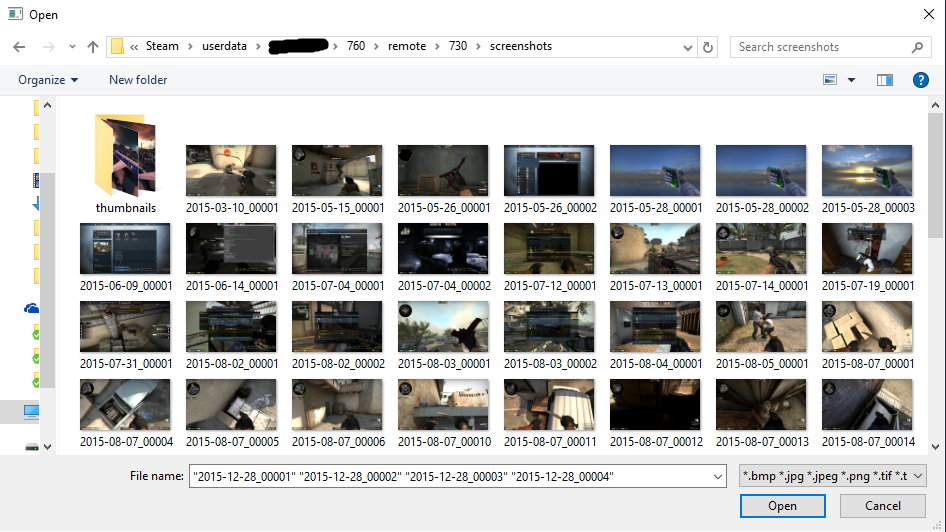Expand the File name combo dropdown
This screenshot has width=946, height=532.
pos(717,477)
